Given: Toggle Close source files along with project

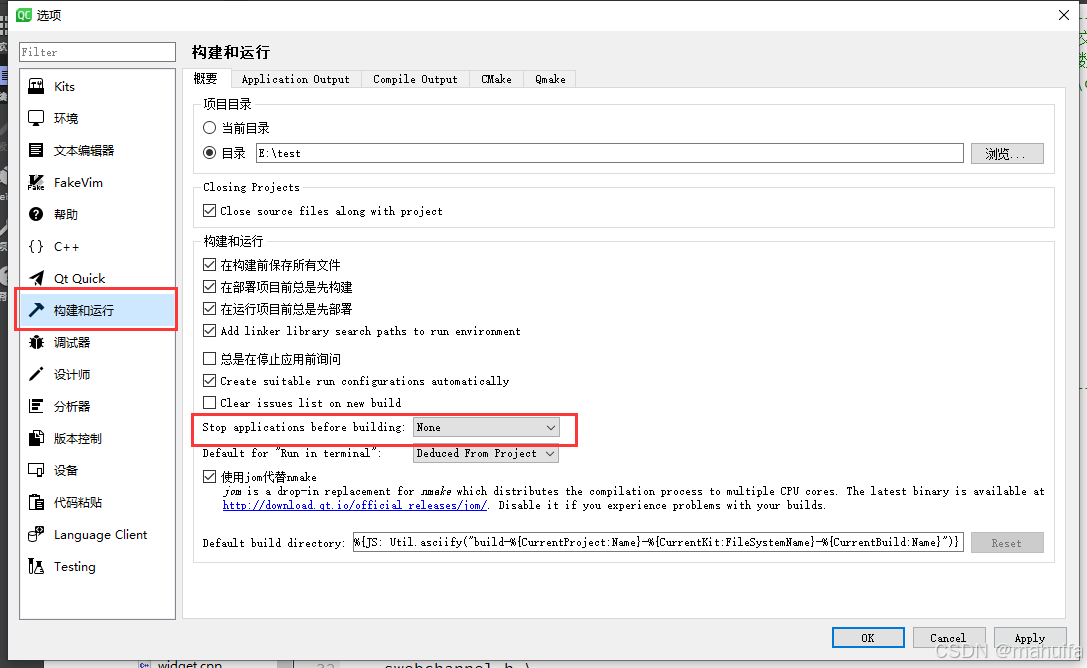Looking at the screenshot, I should tap(209, 210).
